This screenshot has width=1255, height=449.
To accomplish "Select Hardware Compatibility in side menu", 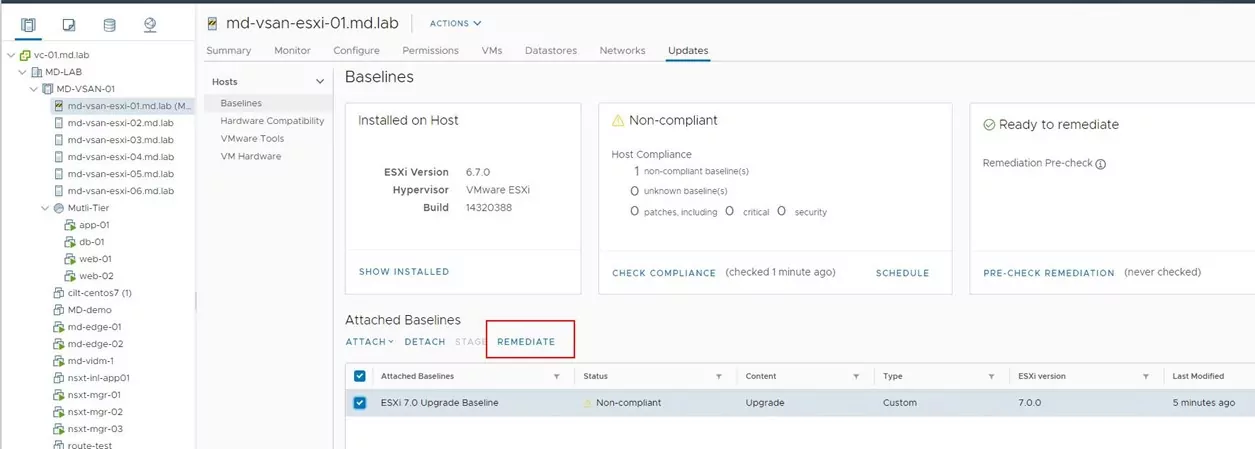I will tap(272, 121).
